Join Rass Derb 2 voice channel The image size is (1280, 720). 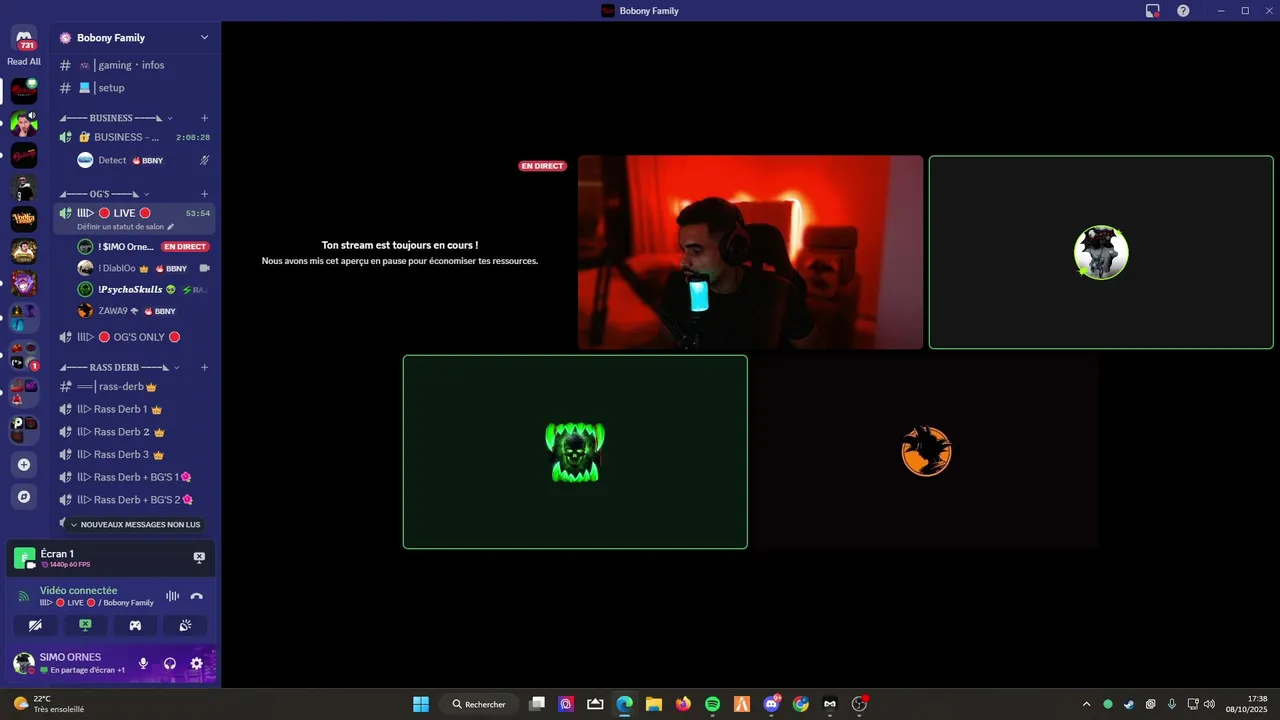134,432
